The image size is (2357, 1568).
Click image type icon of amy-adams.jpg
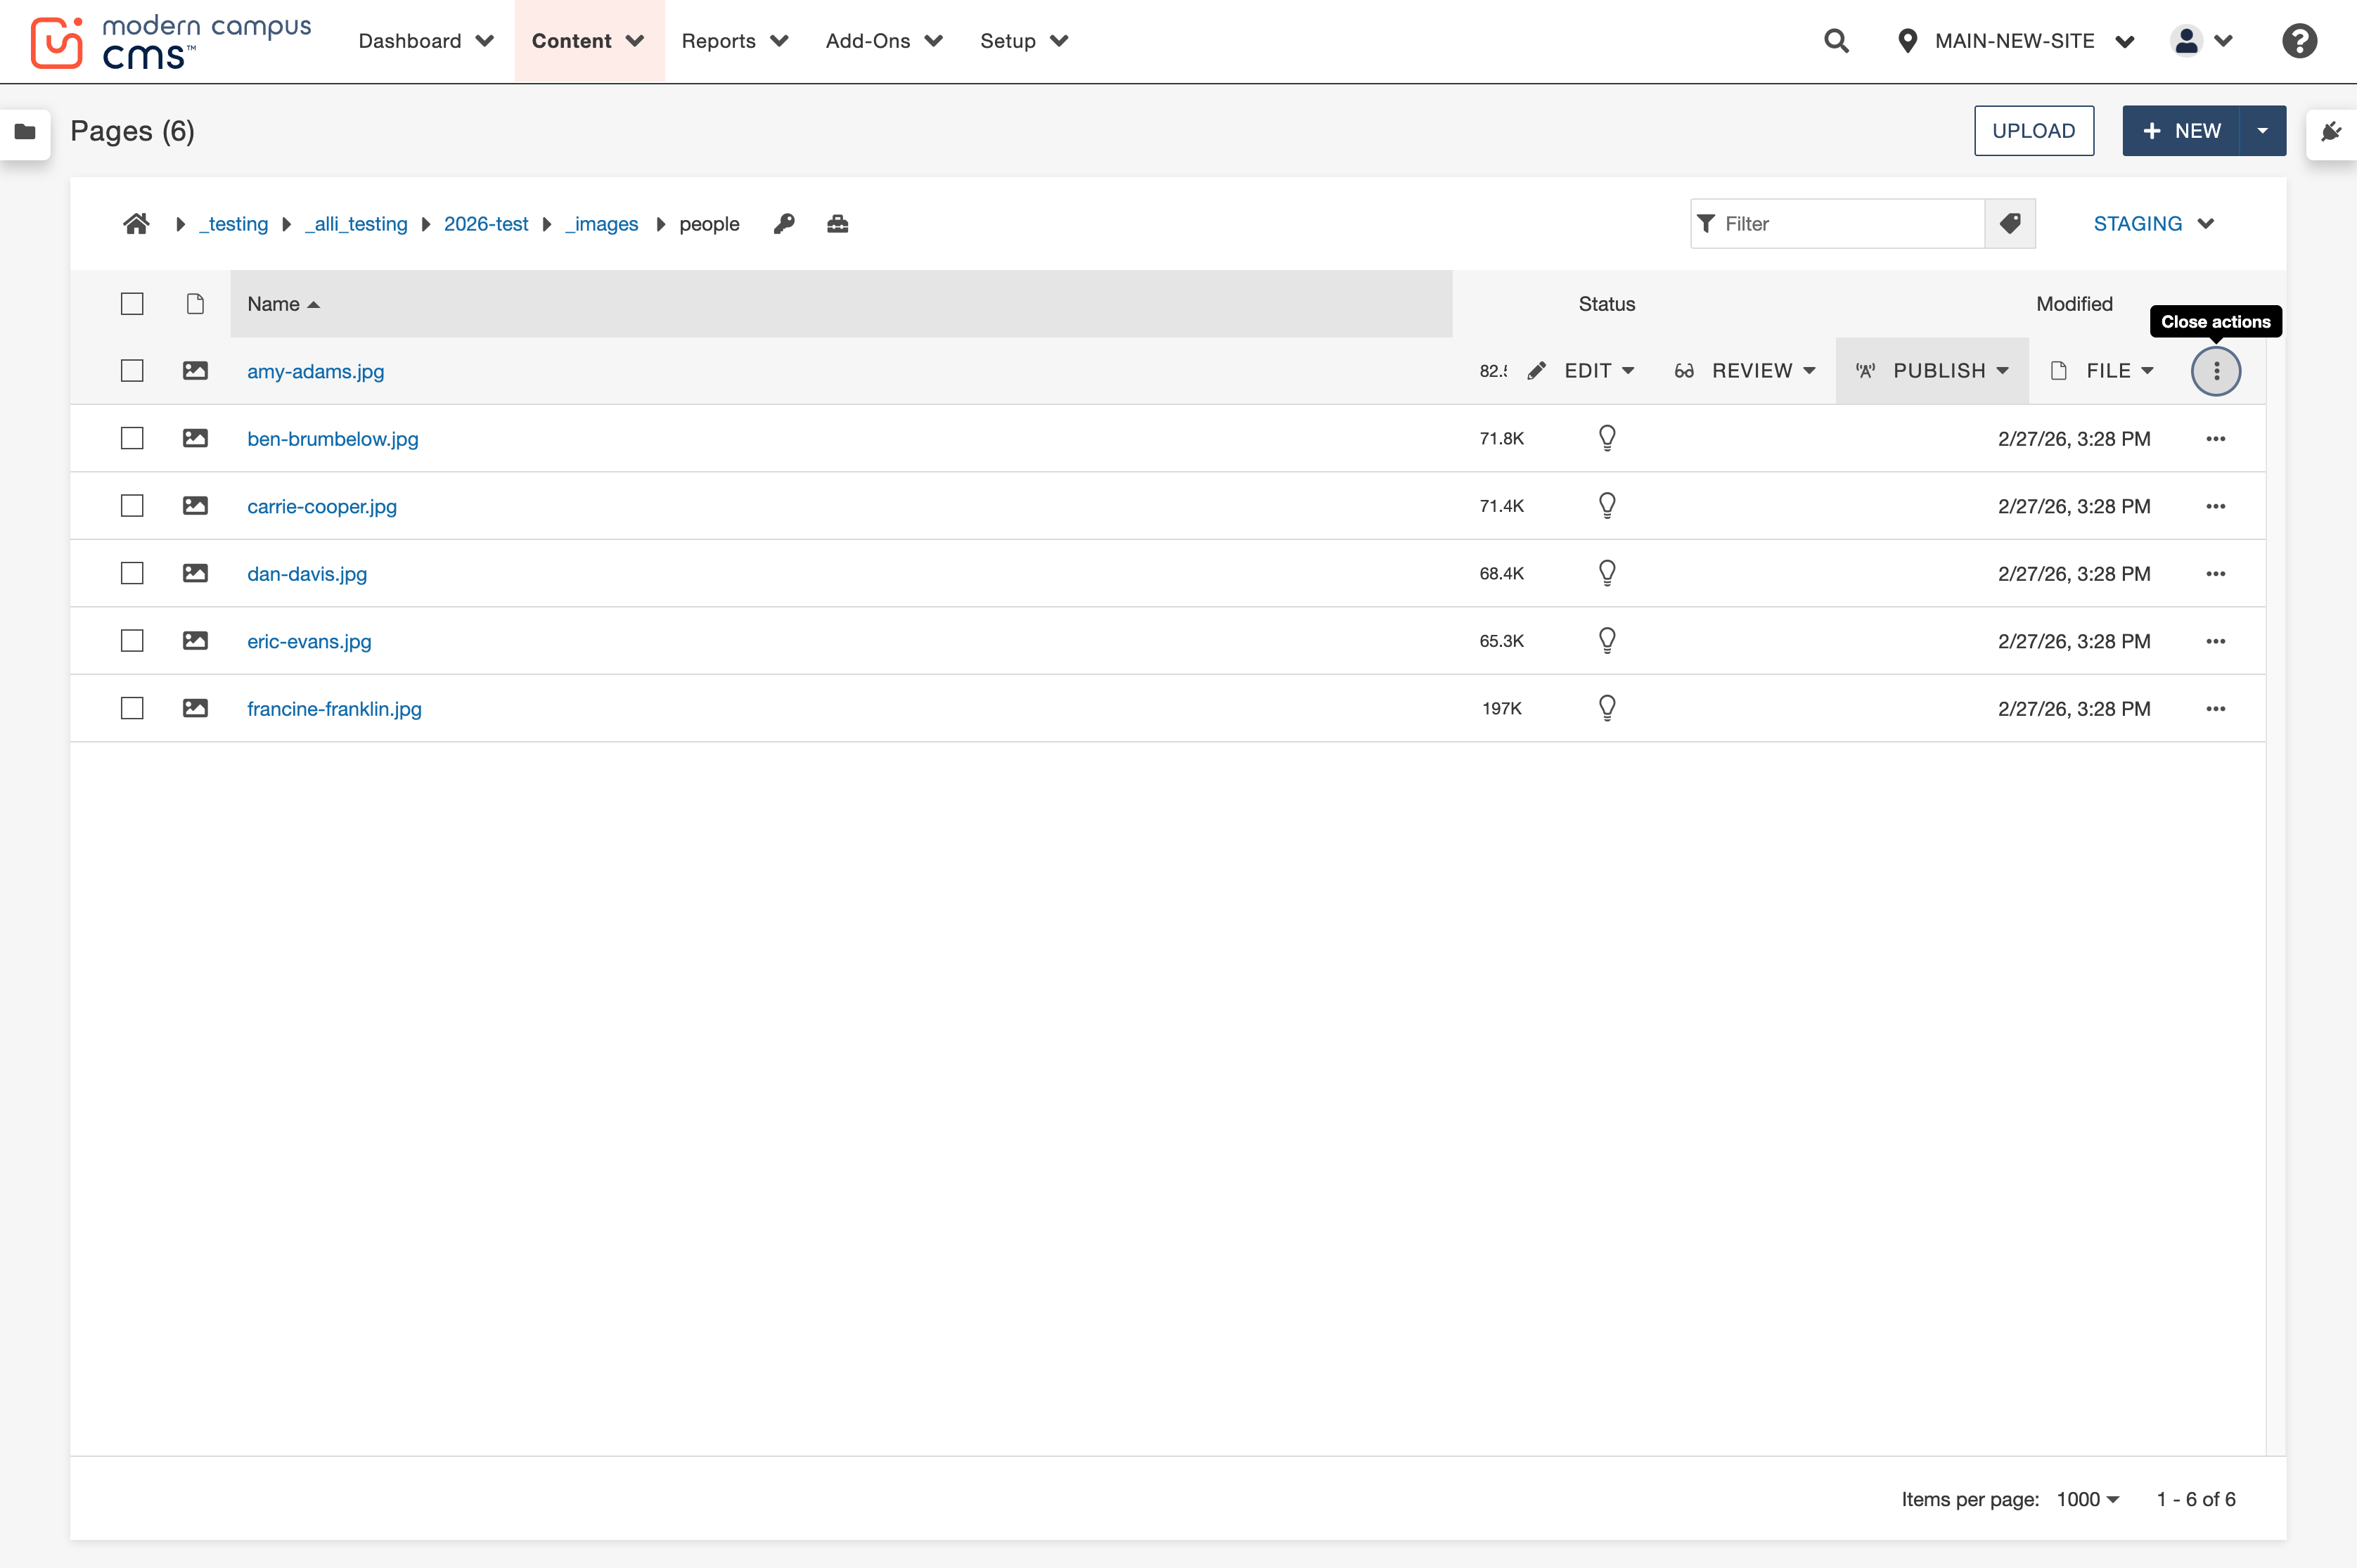195,371
